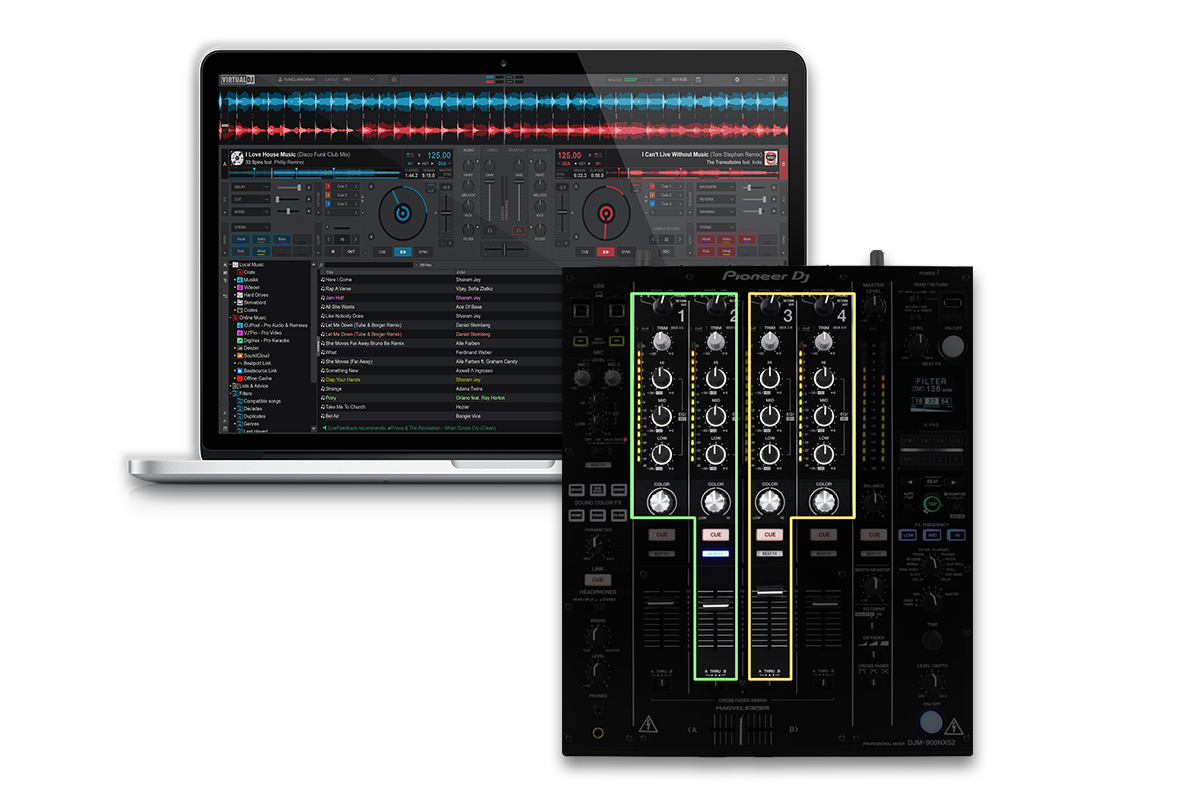
Task: Open the DELAY effect dropdown
Action: pyautogui.click(x=250, y=187)
